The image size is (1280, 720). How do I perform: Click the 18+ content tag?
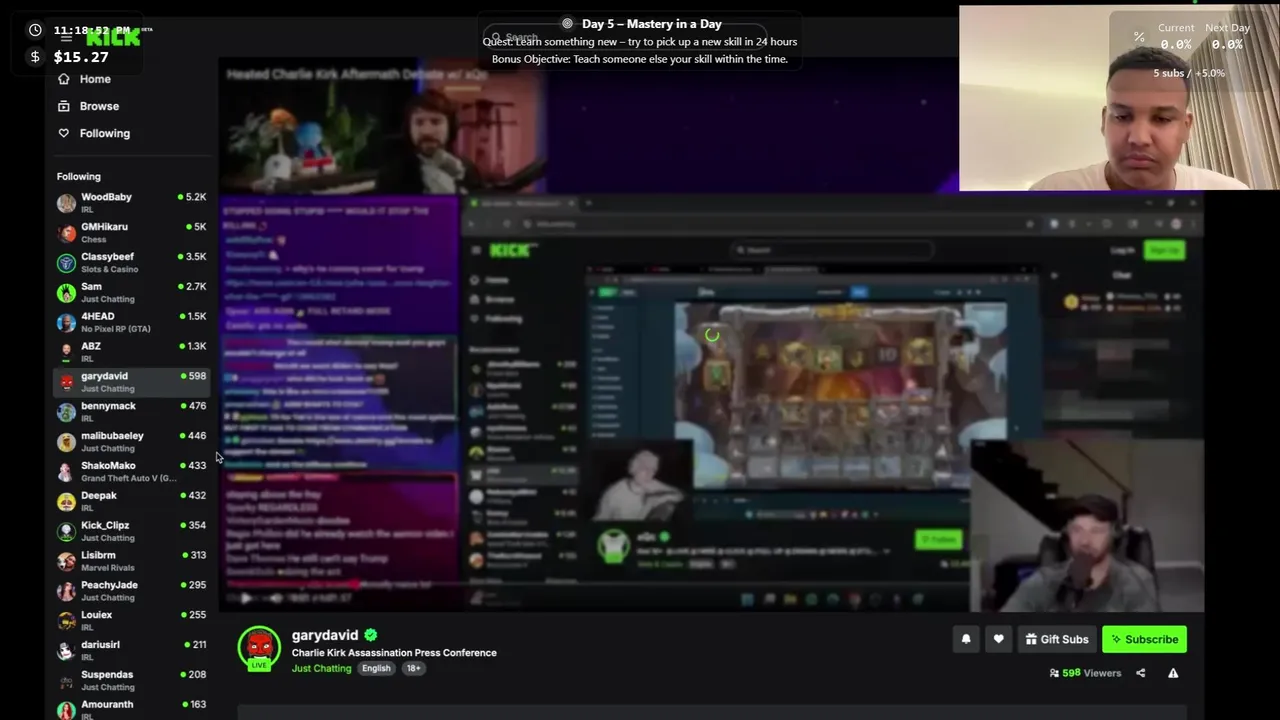(x=413, y=668)
